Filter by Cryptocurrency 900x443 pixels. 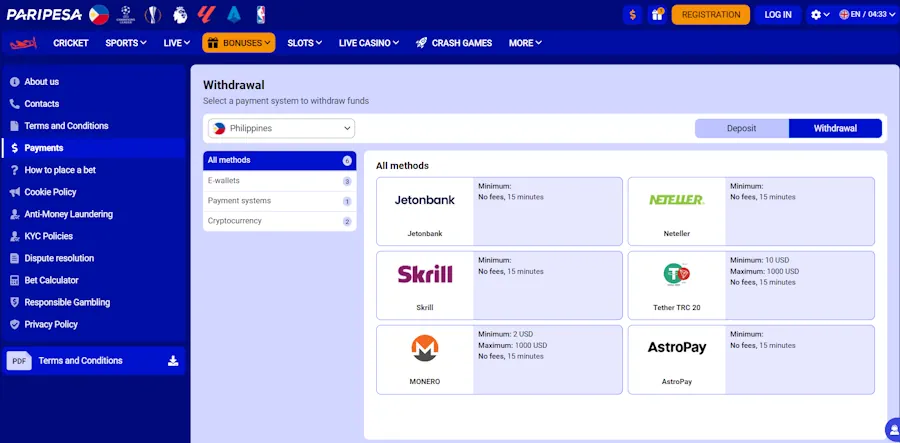280,221
